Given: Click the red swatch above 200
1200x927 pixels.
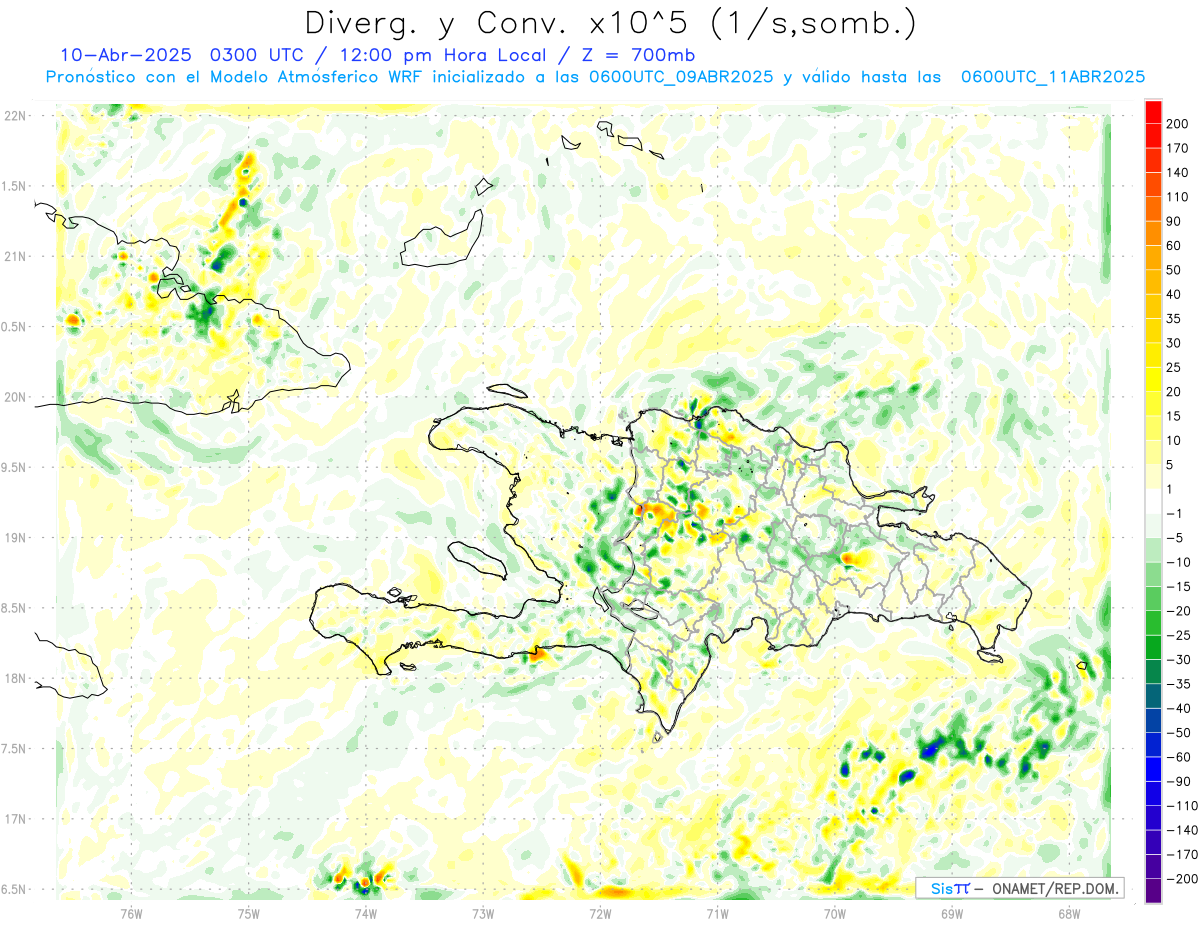Looking at the screenshot, I should click(x=1153, y=112).
